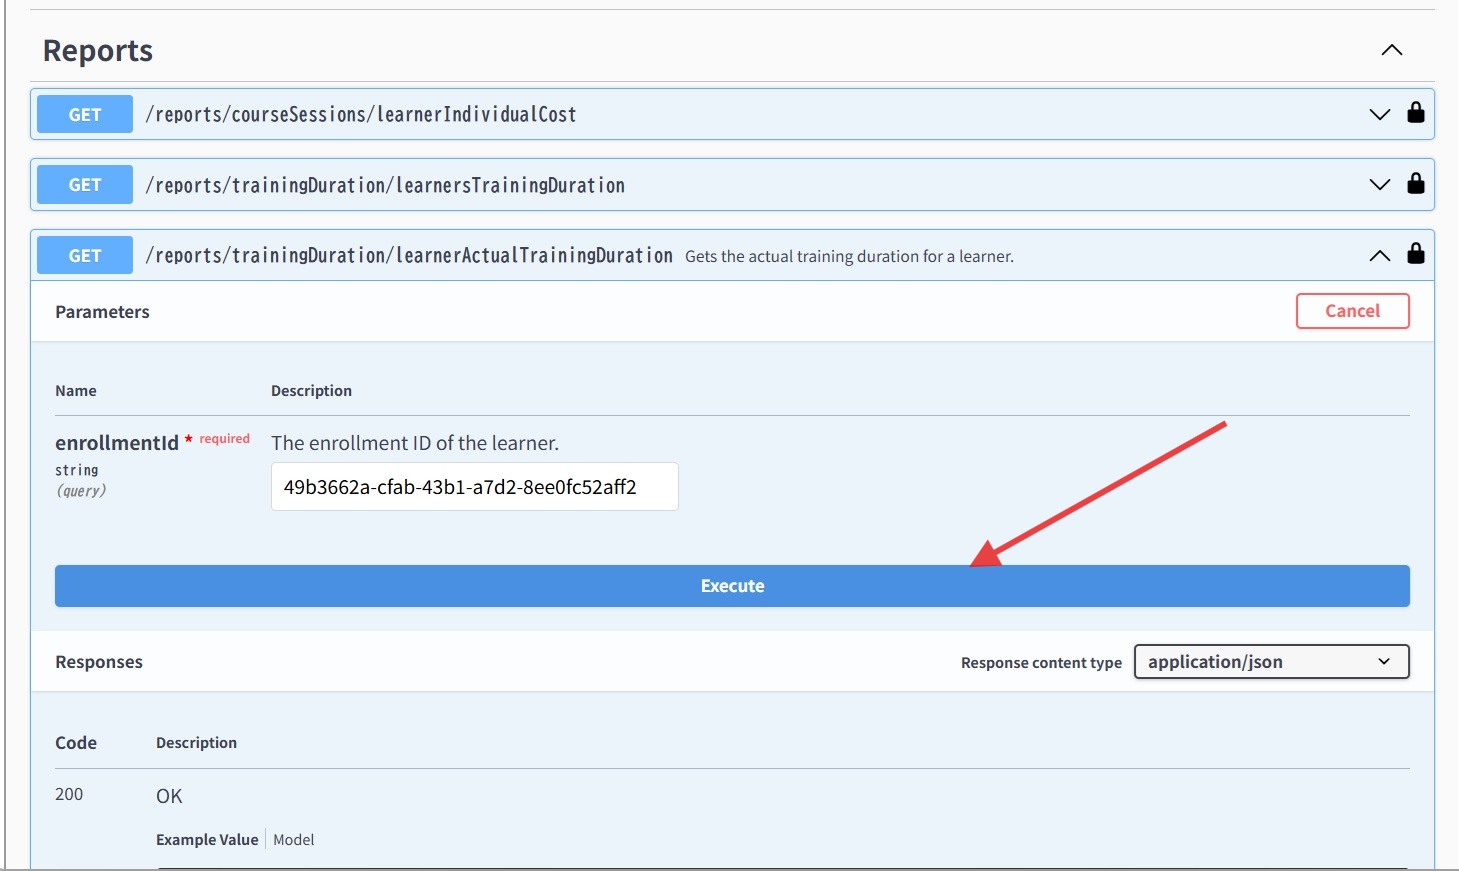This screenshot has height=871, width=1459.
Task: Click GET badge for learnerIndividualCost
Action: click(85, 114)
